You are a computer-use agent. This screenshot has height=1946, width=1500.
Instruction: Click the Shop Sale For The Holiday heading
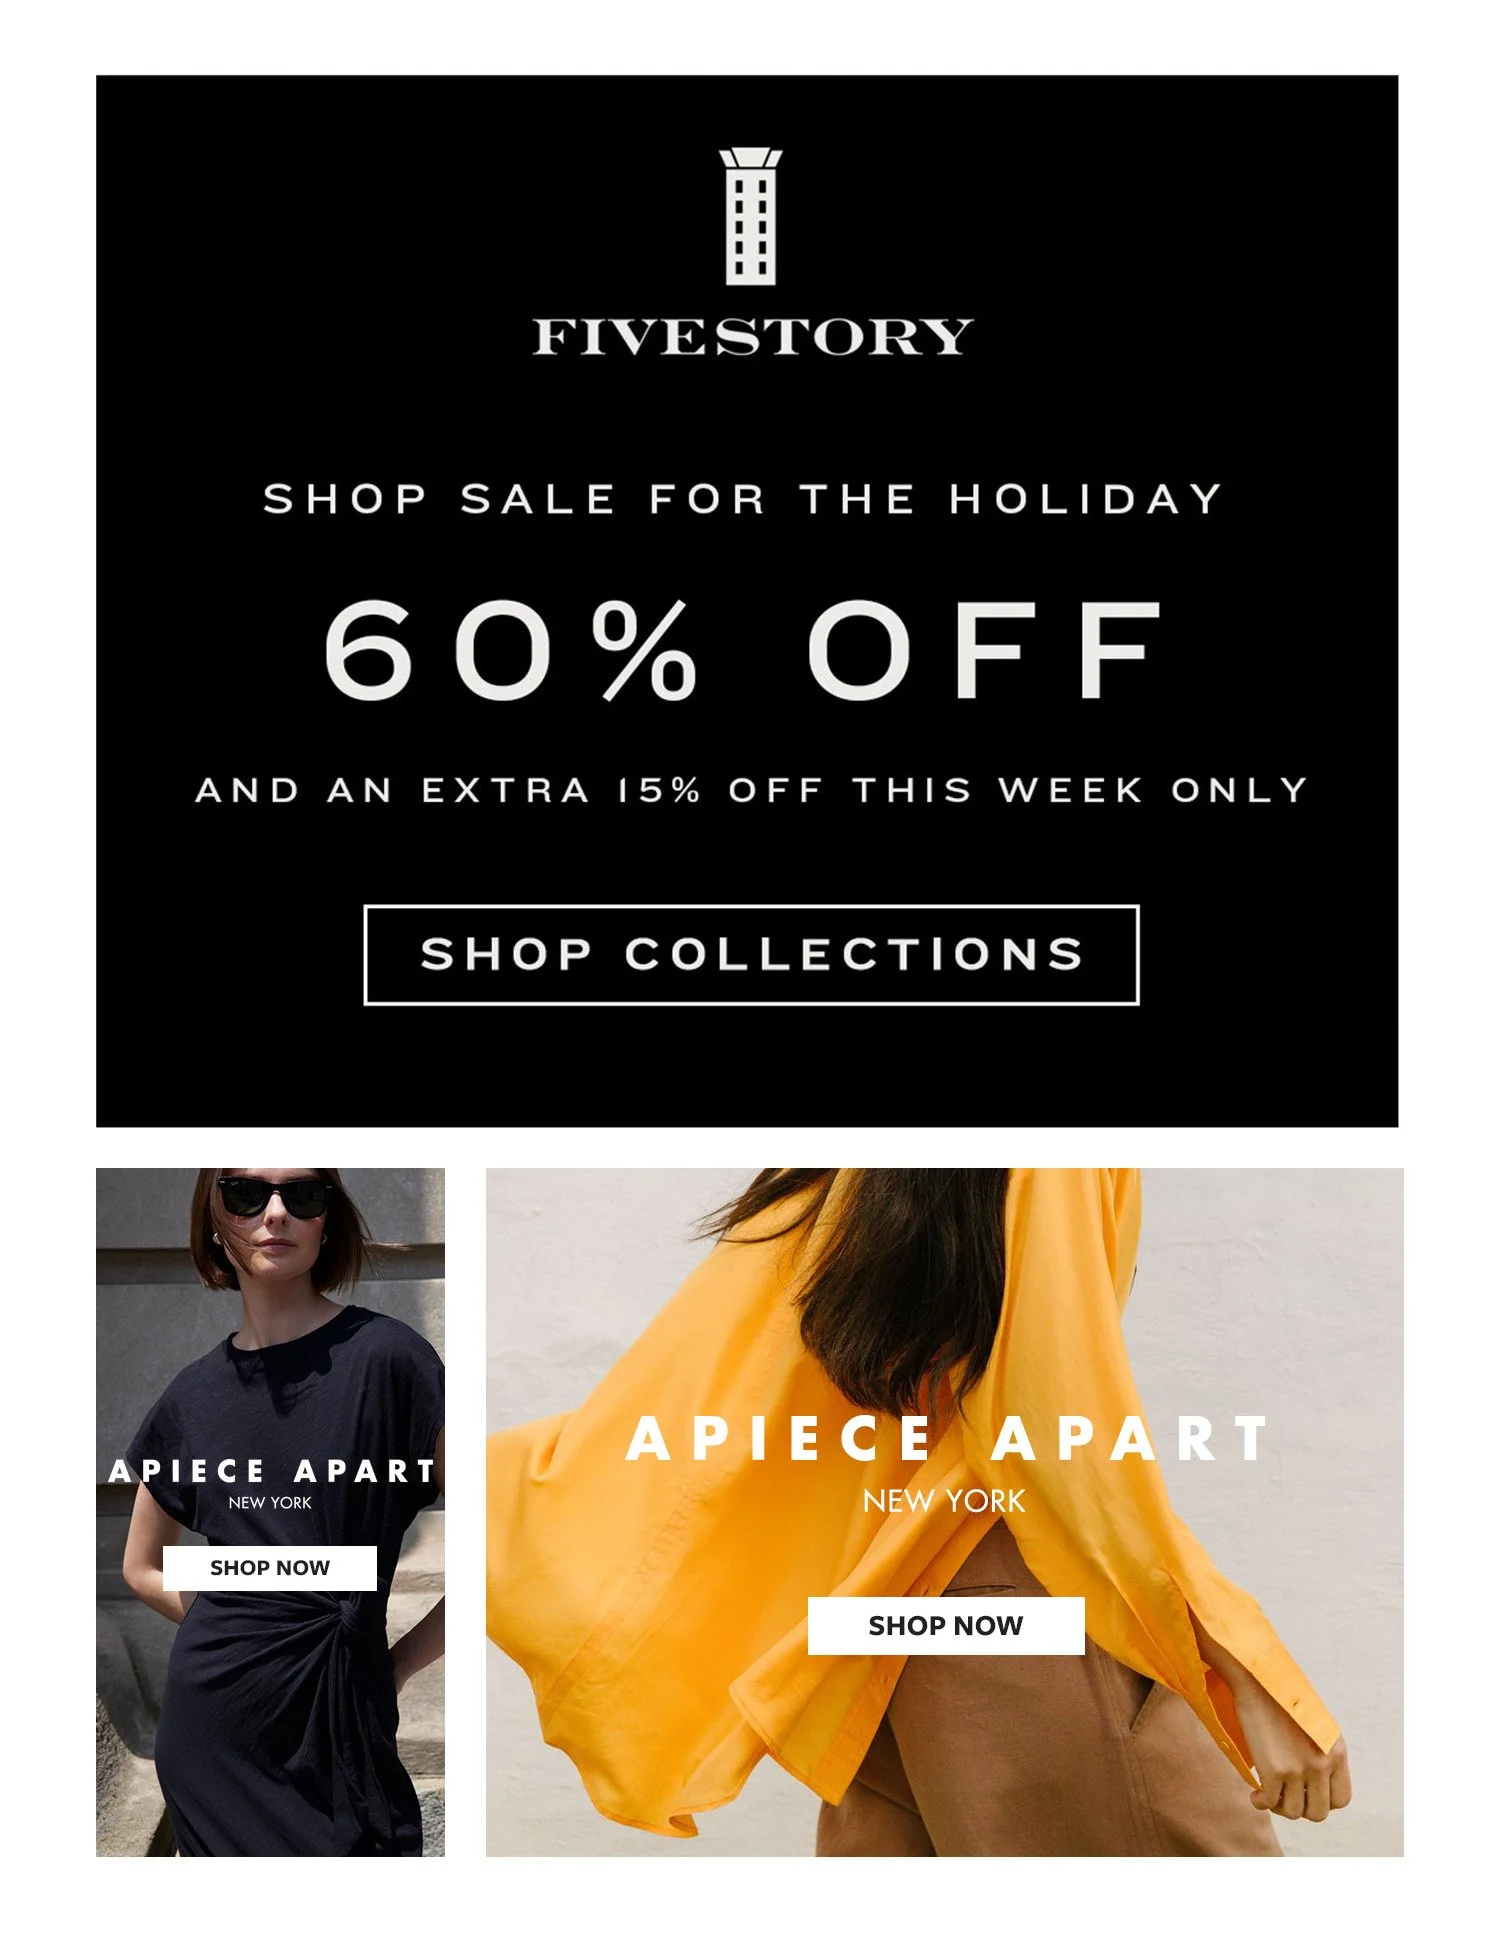pyautogui.click(x=743, y=499)
